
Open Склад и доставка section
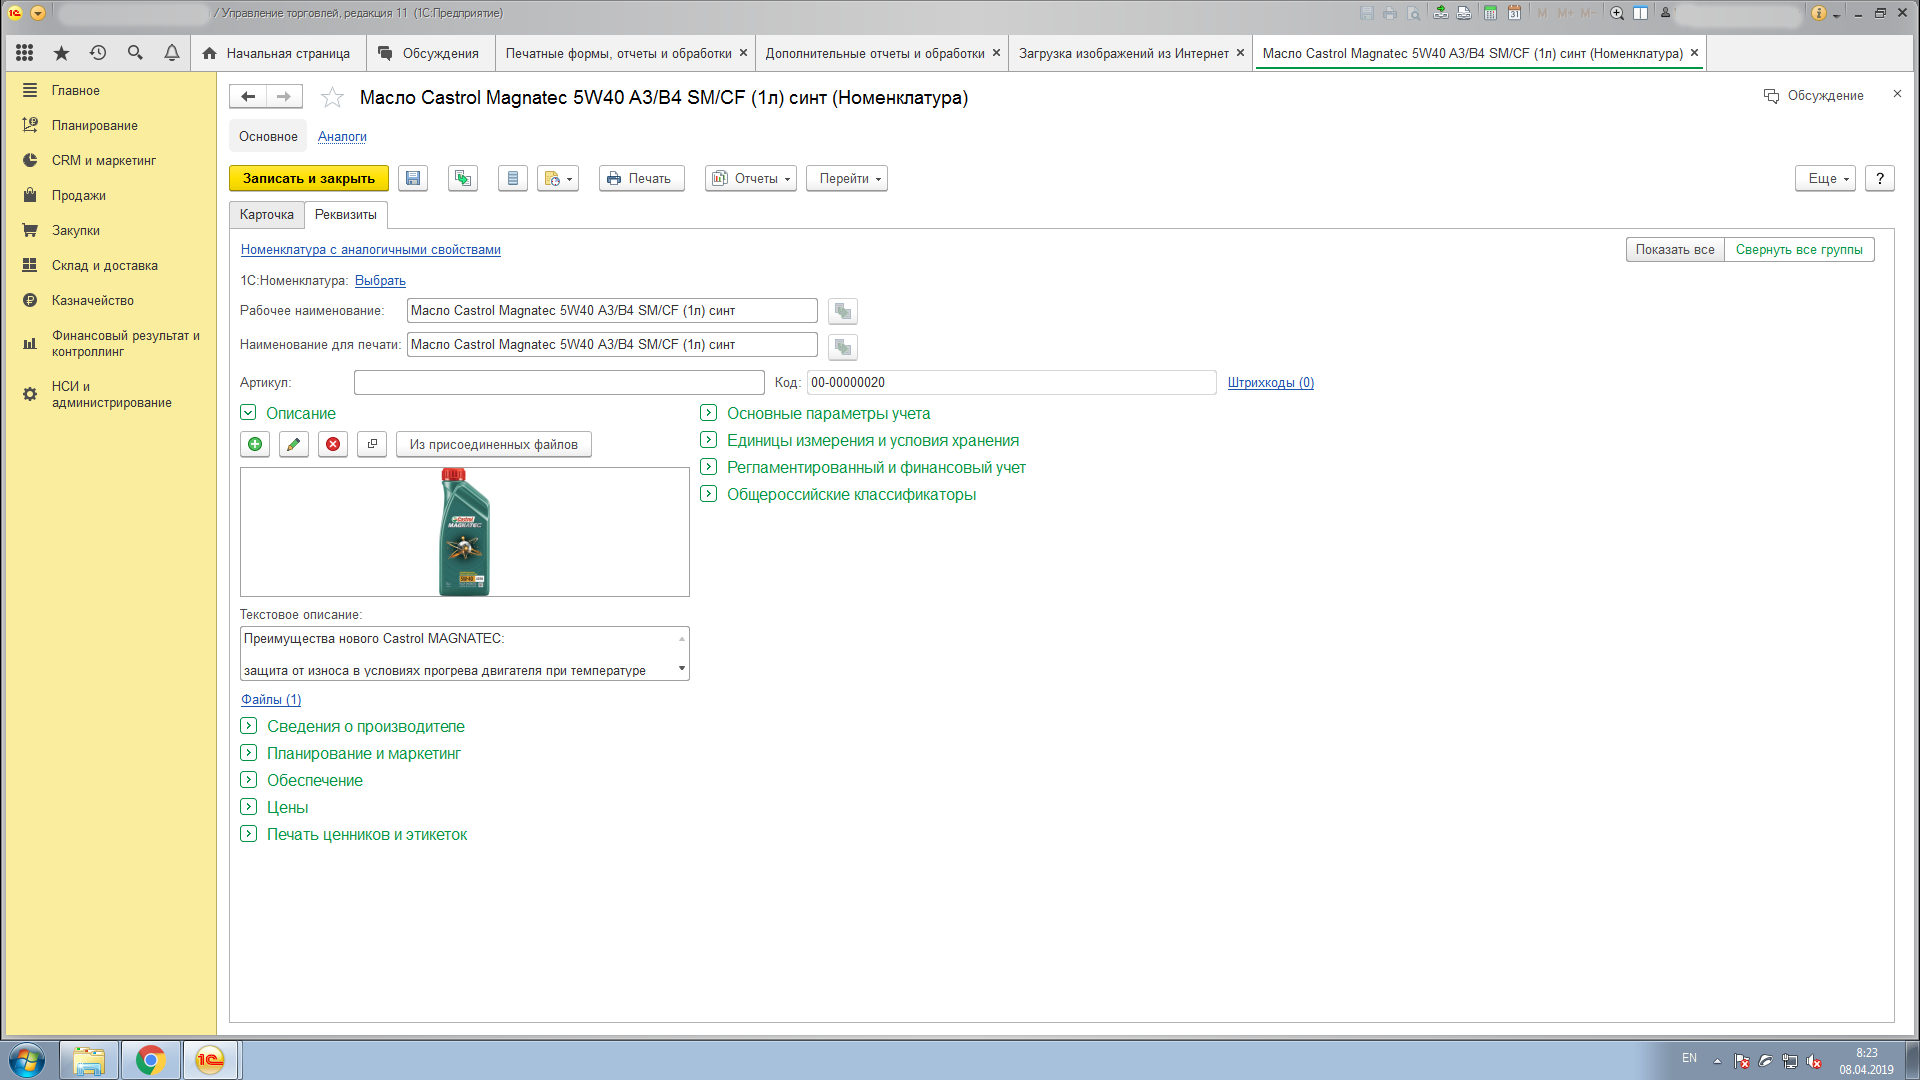[x=105, y=265]
